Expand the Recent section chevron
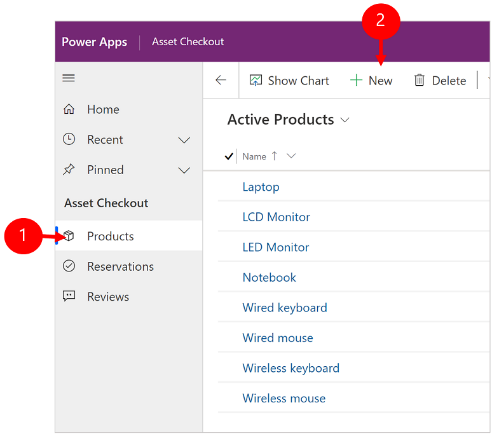 click(184, 140)
